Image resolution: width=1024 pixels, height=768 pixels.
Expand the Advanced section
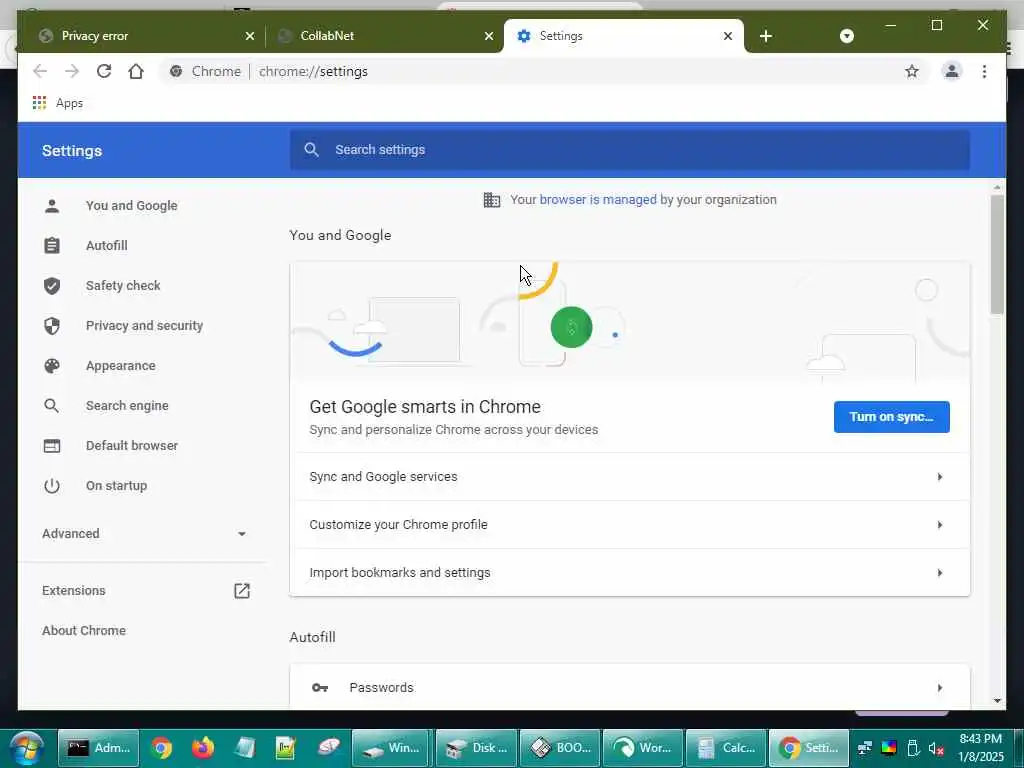point(144,534)
